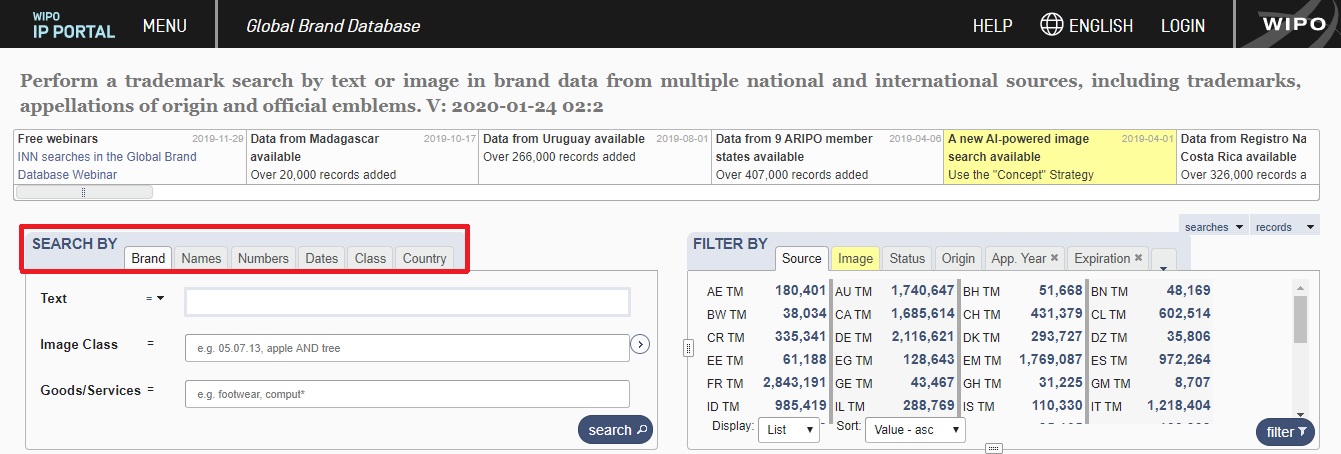
Task: Click the filter button
Action: pyautogui.click(x=1286, y=432)
